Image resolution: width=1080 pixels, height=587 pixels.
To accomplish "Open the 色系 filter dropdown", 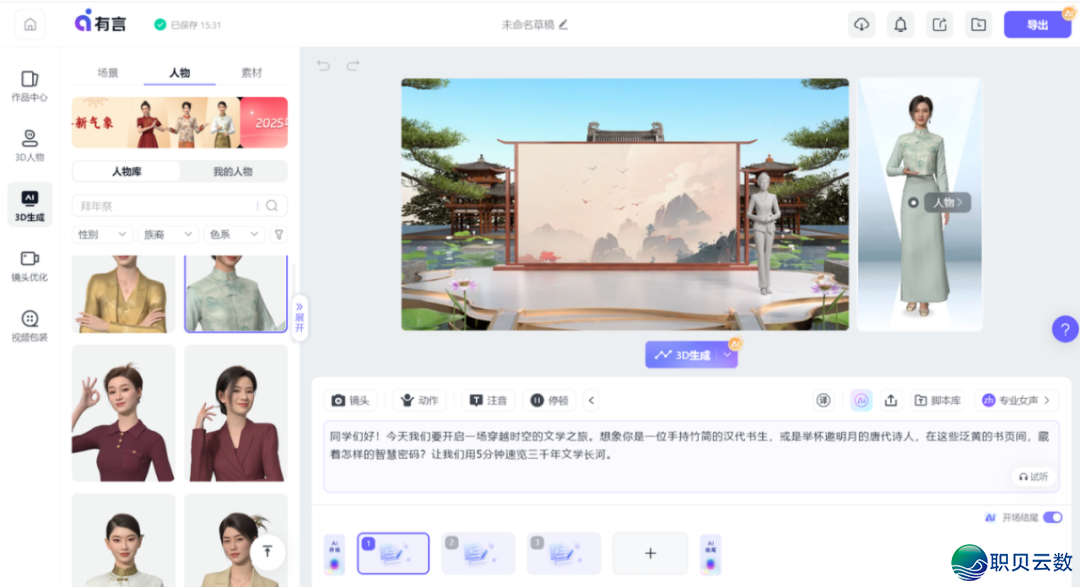I will point(234,233).
